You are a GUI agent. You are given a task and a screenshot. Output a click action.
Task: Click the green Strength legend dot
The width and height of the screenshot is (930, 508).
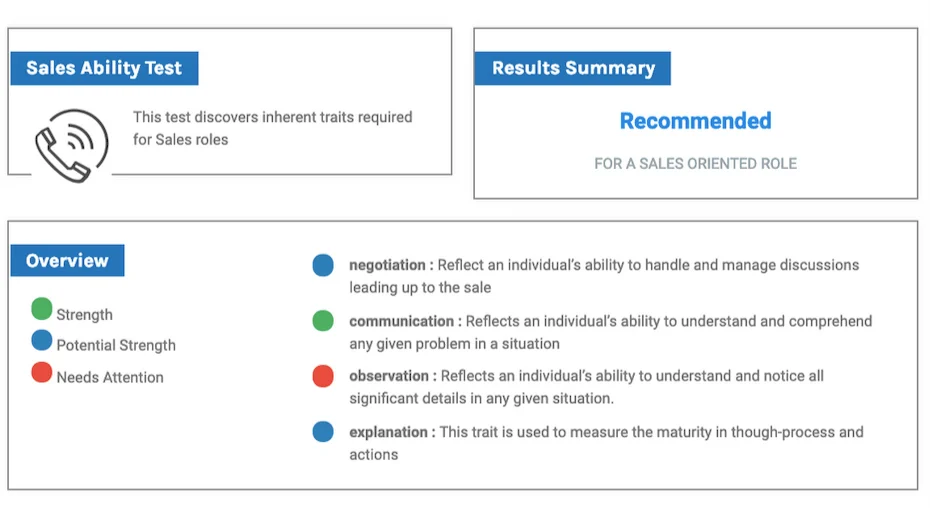click(x=42, y=309)
